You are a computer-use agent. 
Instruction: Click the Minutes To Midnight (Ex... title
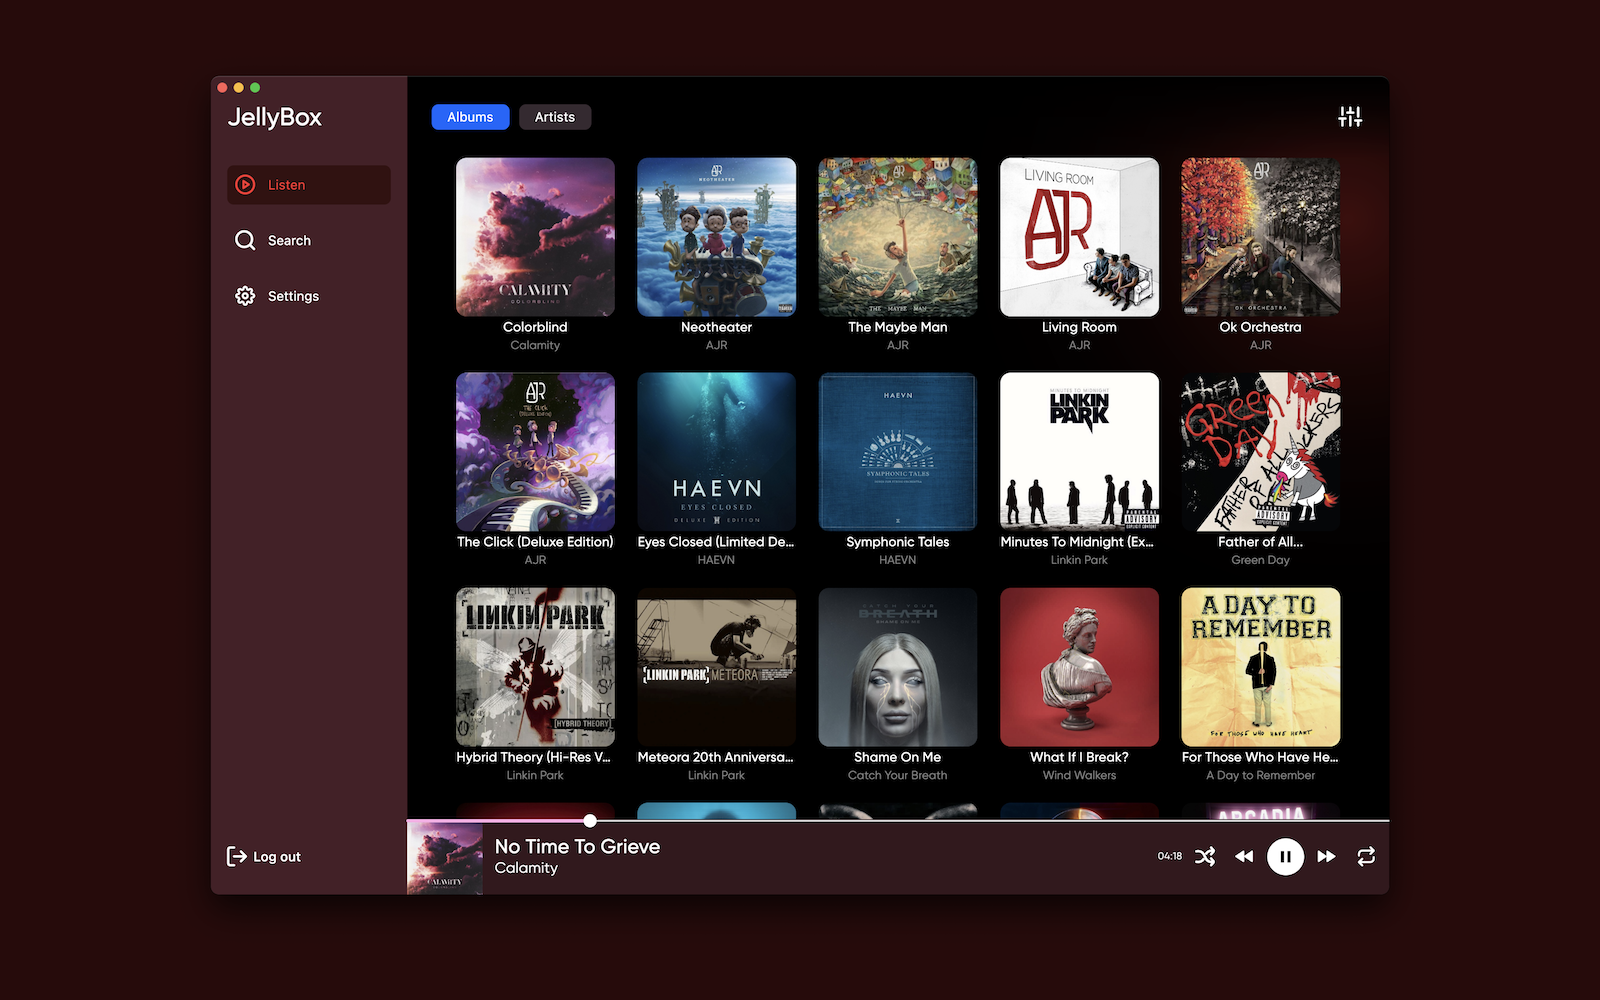click(1077, 542)
